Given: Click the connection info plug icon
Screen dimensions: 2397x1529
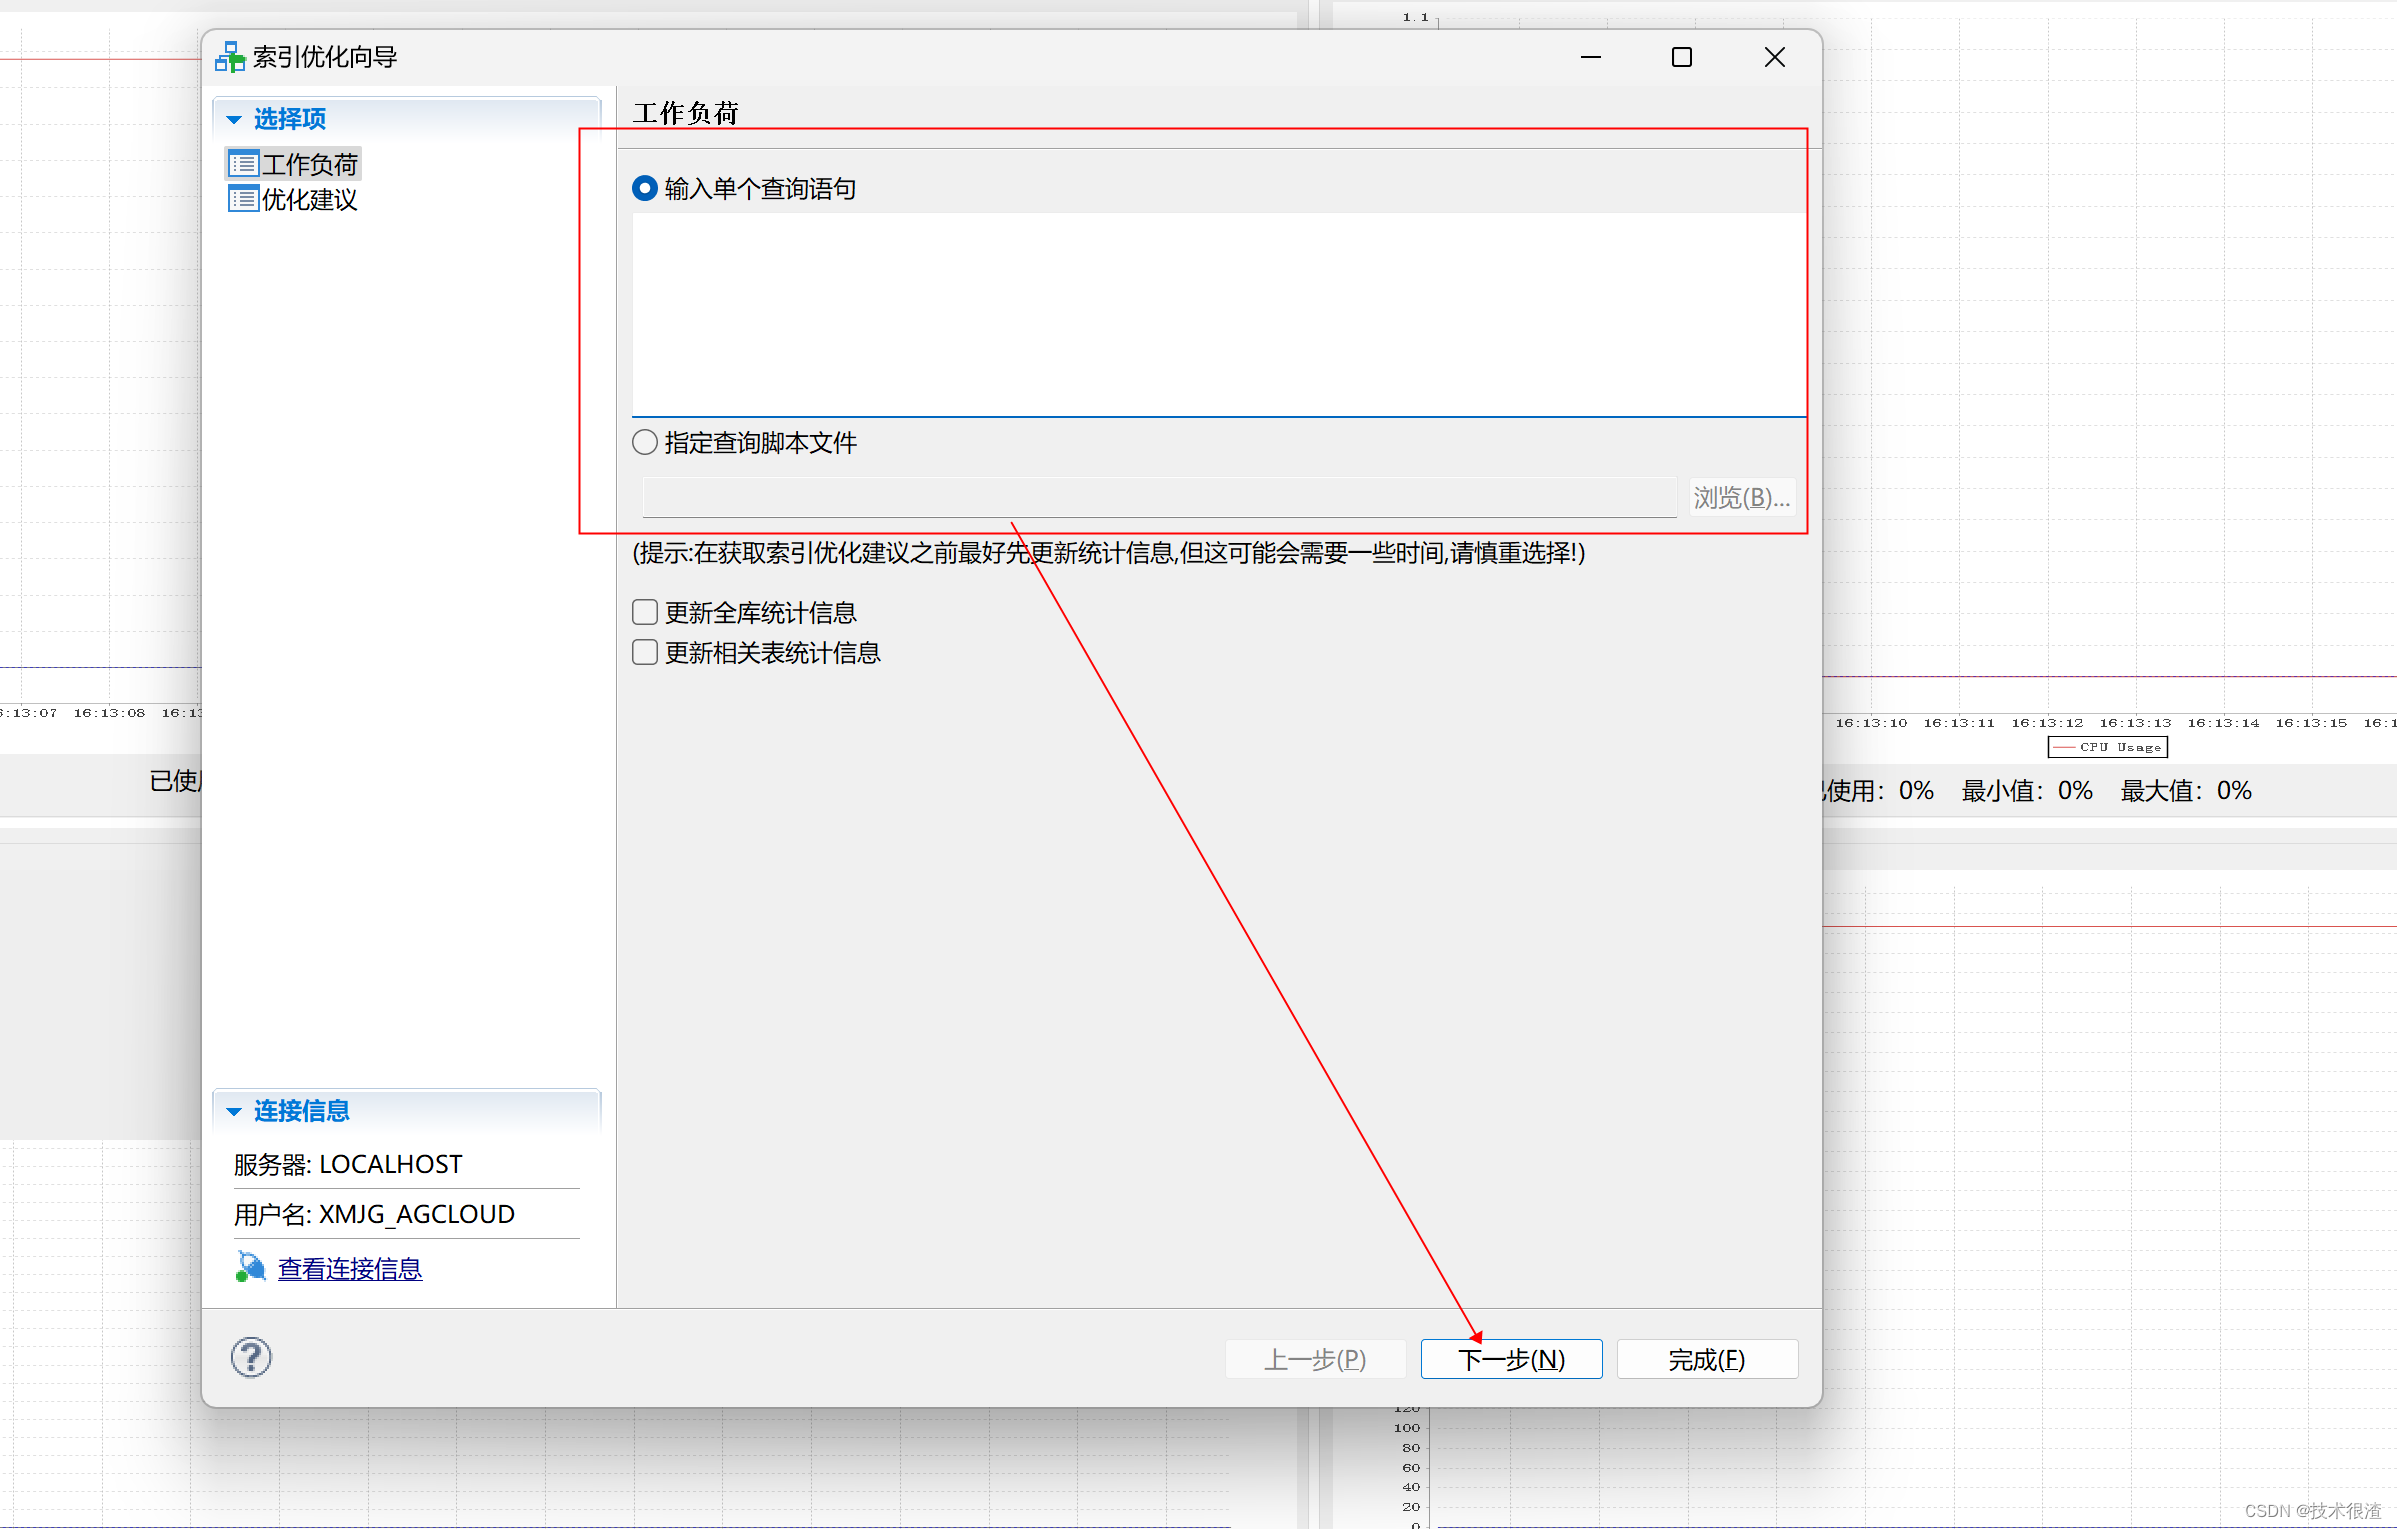Looking at the screenshot, I should pos(250,1267).
